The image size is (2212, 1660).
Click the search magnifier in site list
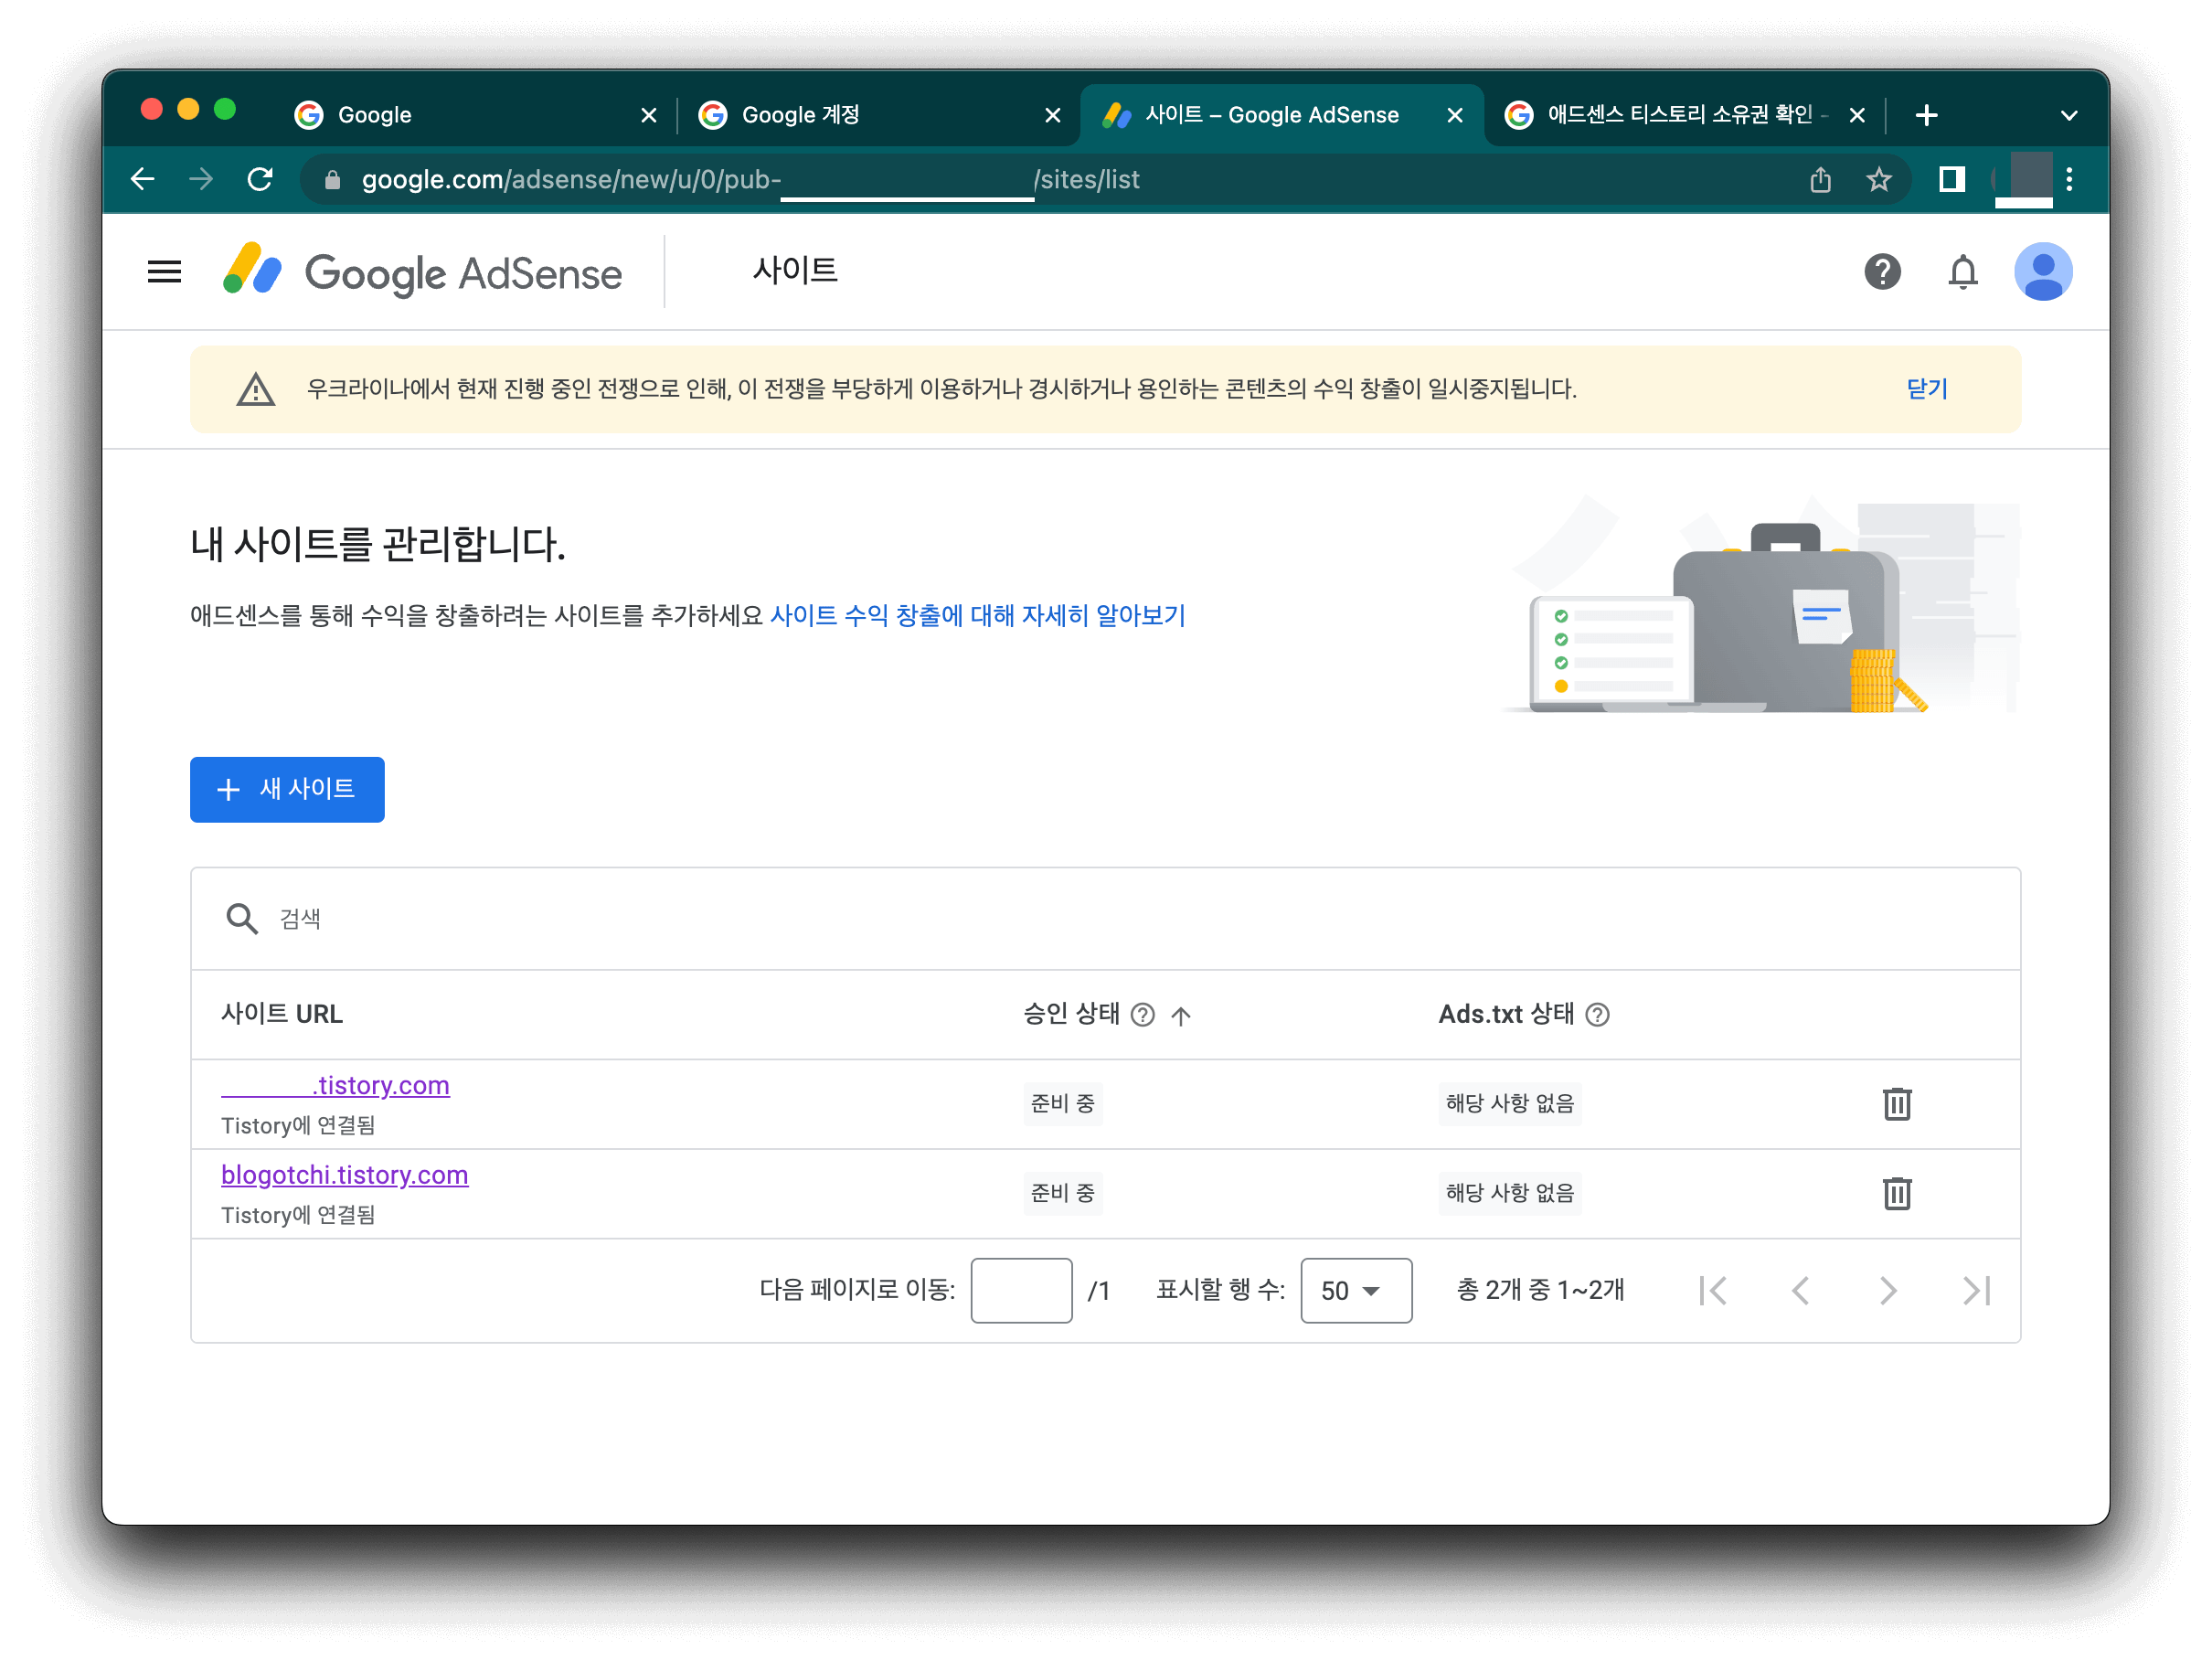[241, 918]
